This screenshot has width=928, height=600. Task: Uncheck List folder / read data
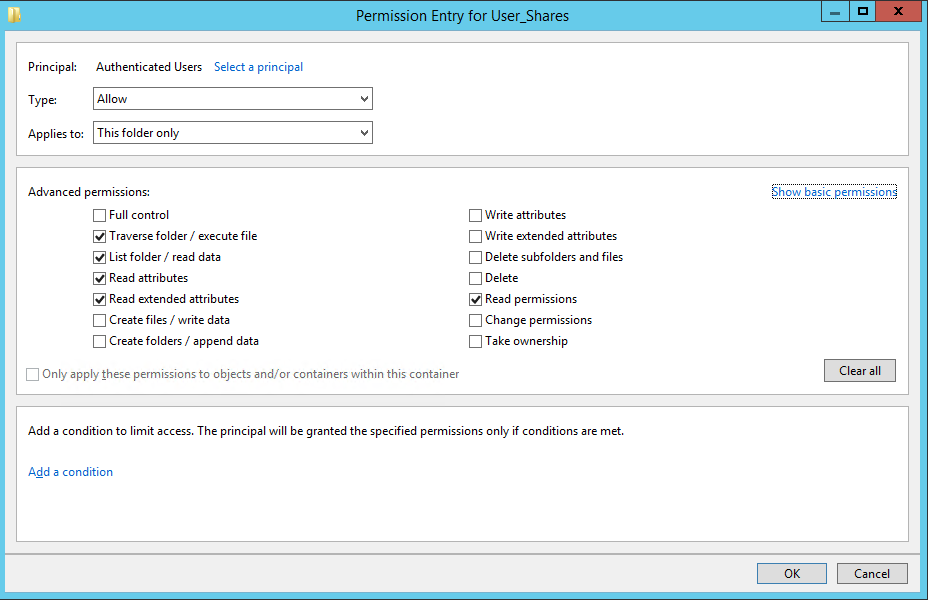click(x=99, y=257)
